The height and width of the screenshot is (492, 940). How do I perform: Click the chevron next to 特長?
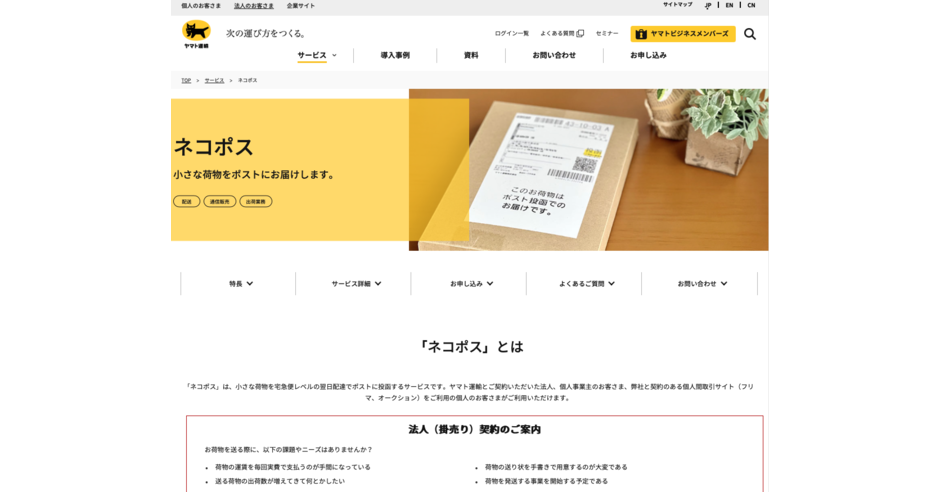[250, 283]
